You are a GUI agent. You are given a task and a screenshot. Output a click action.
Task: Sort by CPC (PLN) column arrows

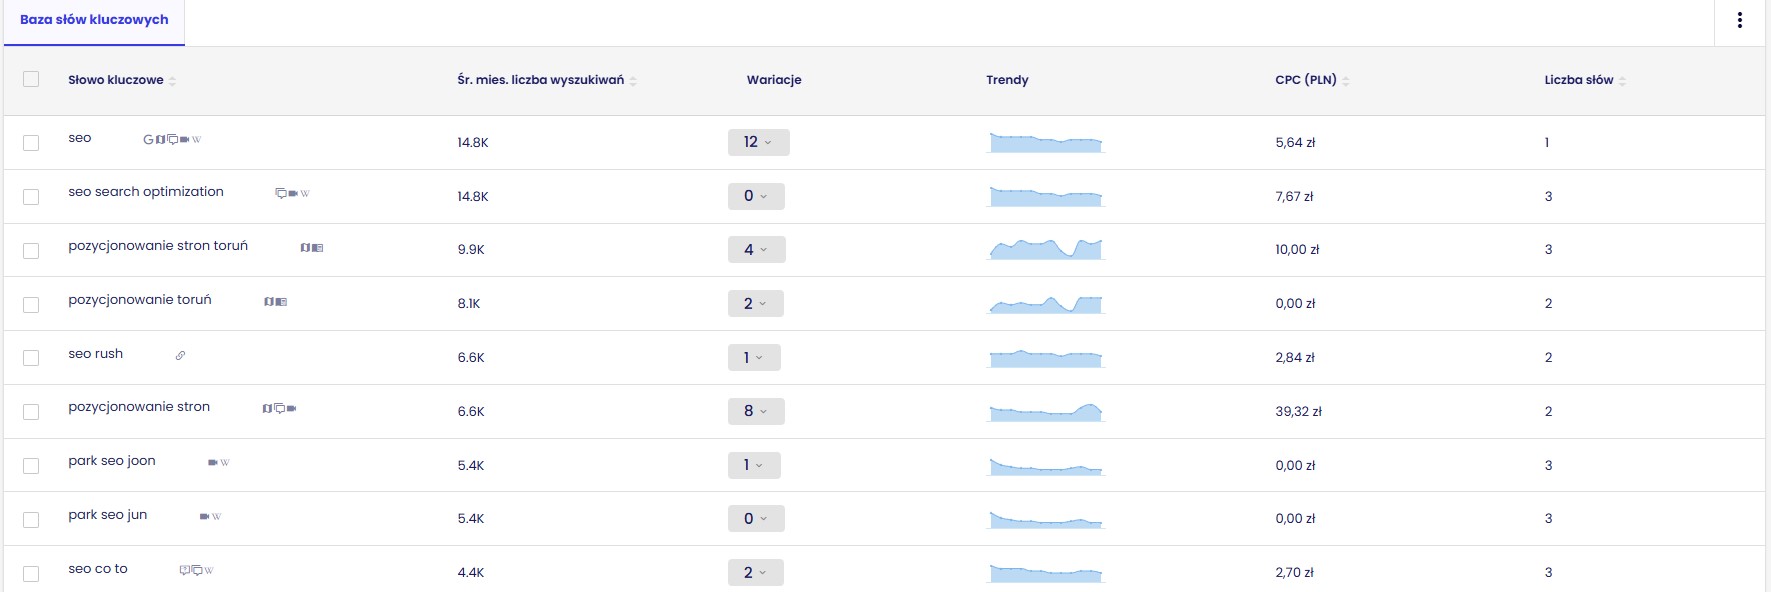click(x=1346, y=81)
